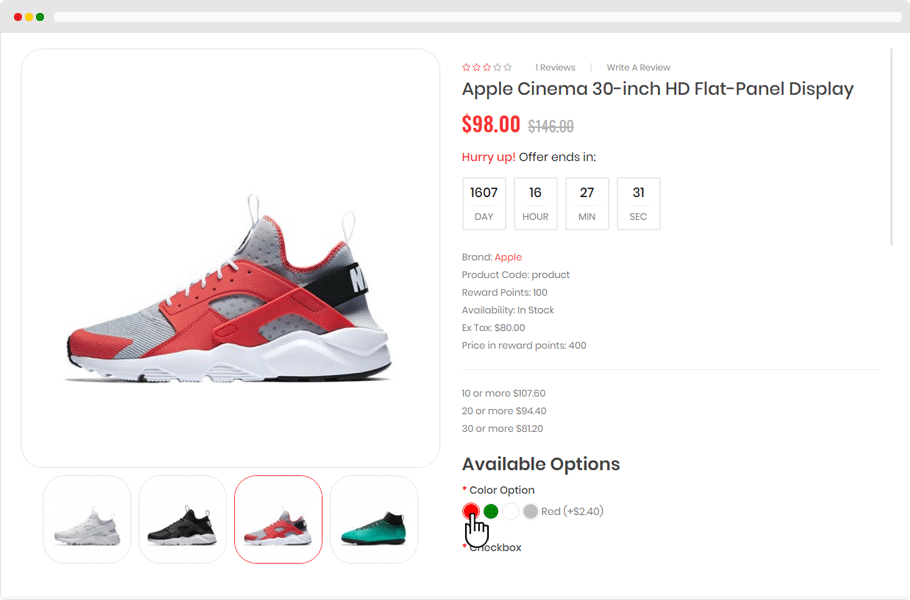Click the first rating star
This screenshot has height=600, width=910.
pos(466,68)
